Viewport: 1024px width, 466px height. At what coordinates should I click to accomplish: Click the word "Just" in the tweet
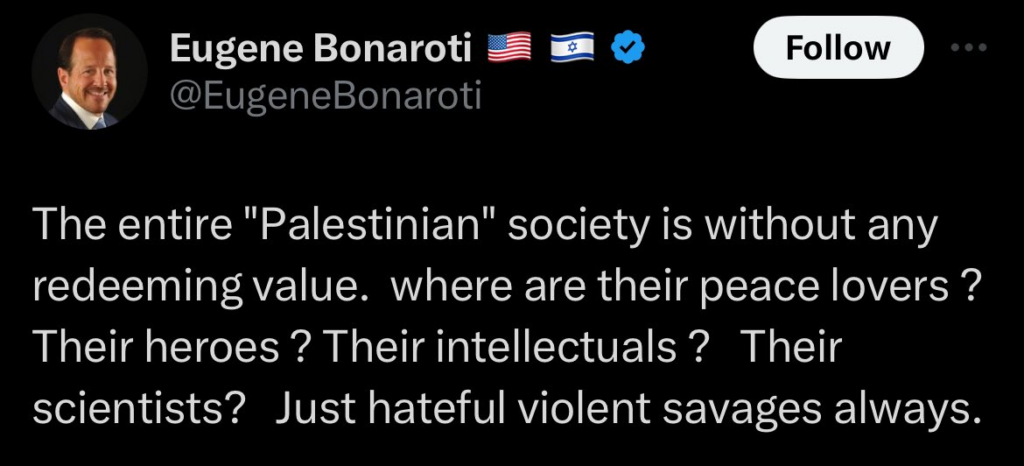311,407
